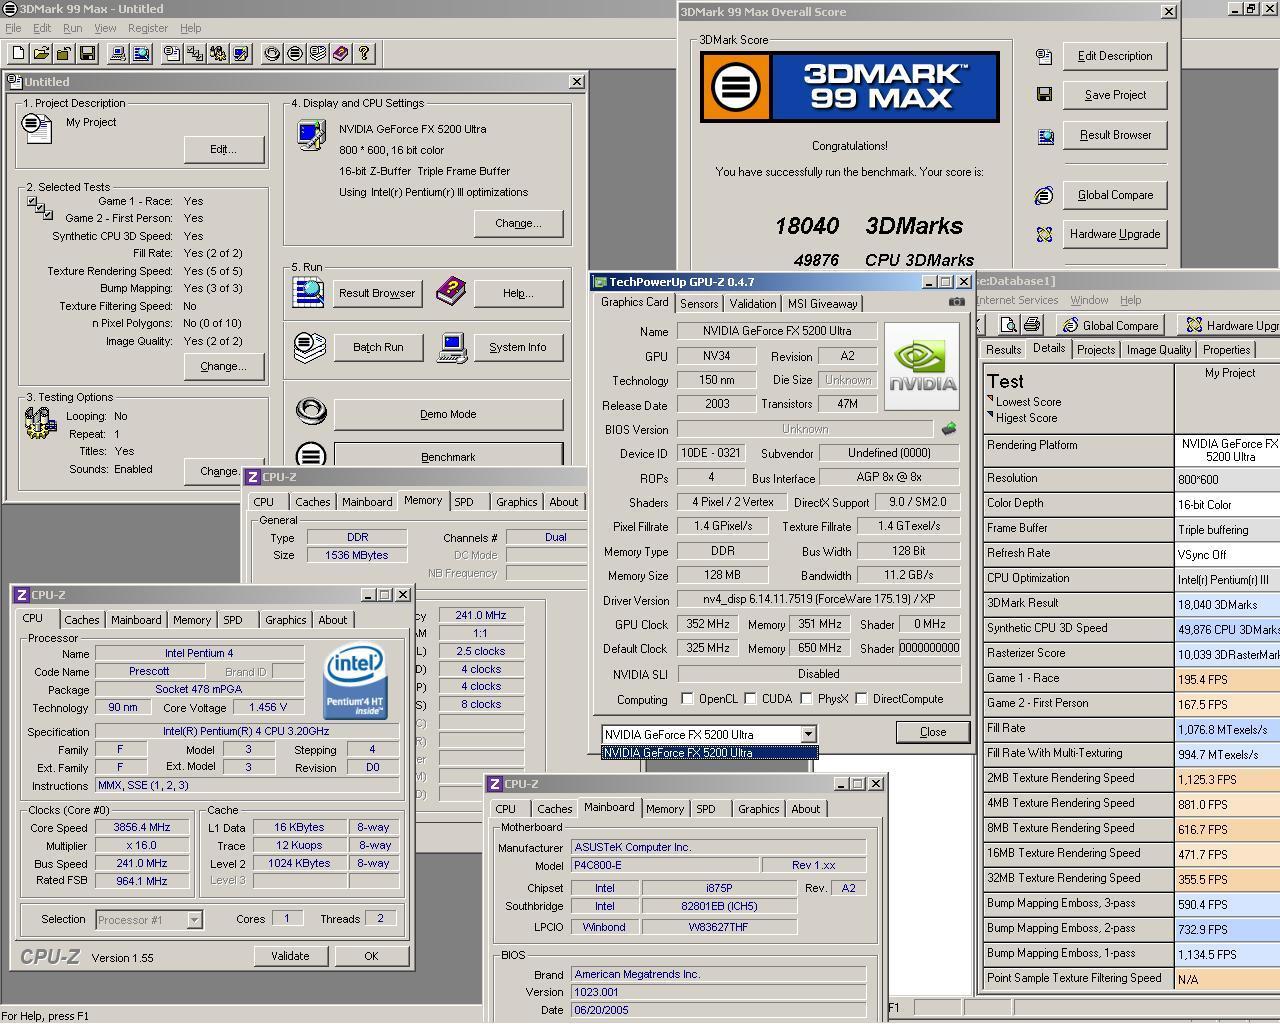
Task: Enable the OpenCL checkbox in GPU-Z
Action: click(x=687, y=699)
